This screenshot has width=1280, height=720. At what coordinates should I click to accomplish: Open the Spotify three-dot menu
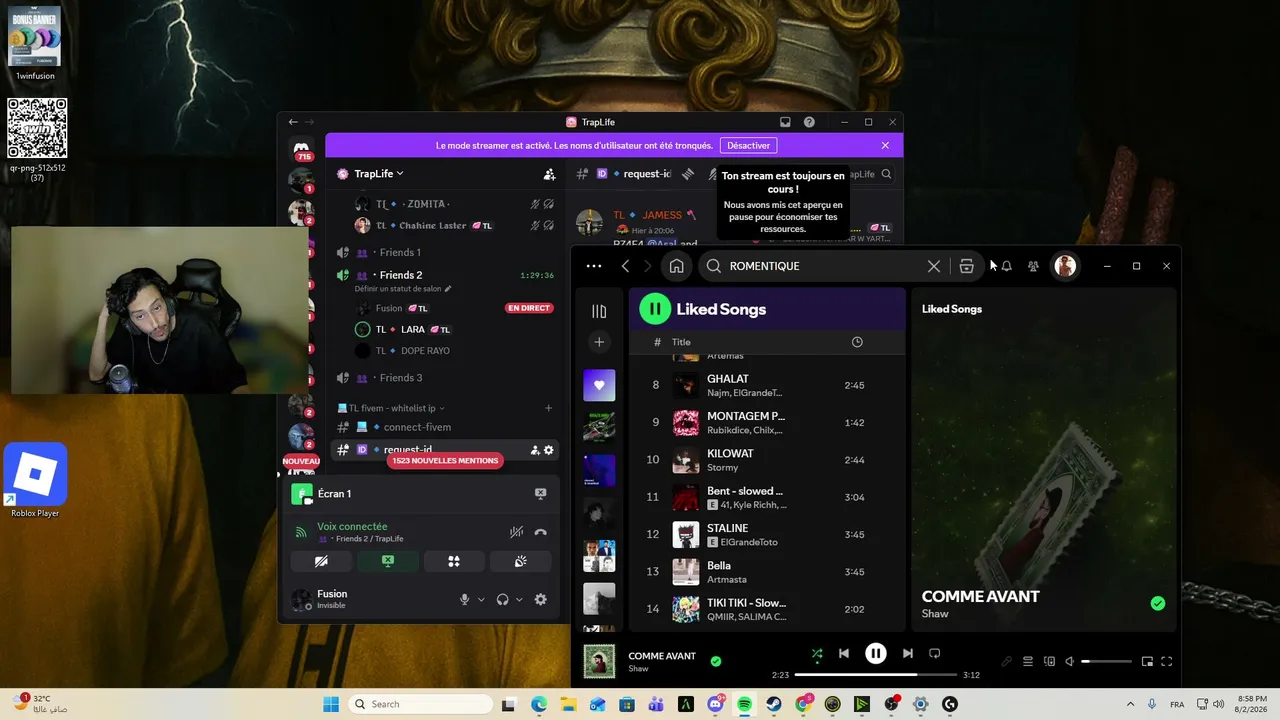(x=594, y=266)
